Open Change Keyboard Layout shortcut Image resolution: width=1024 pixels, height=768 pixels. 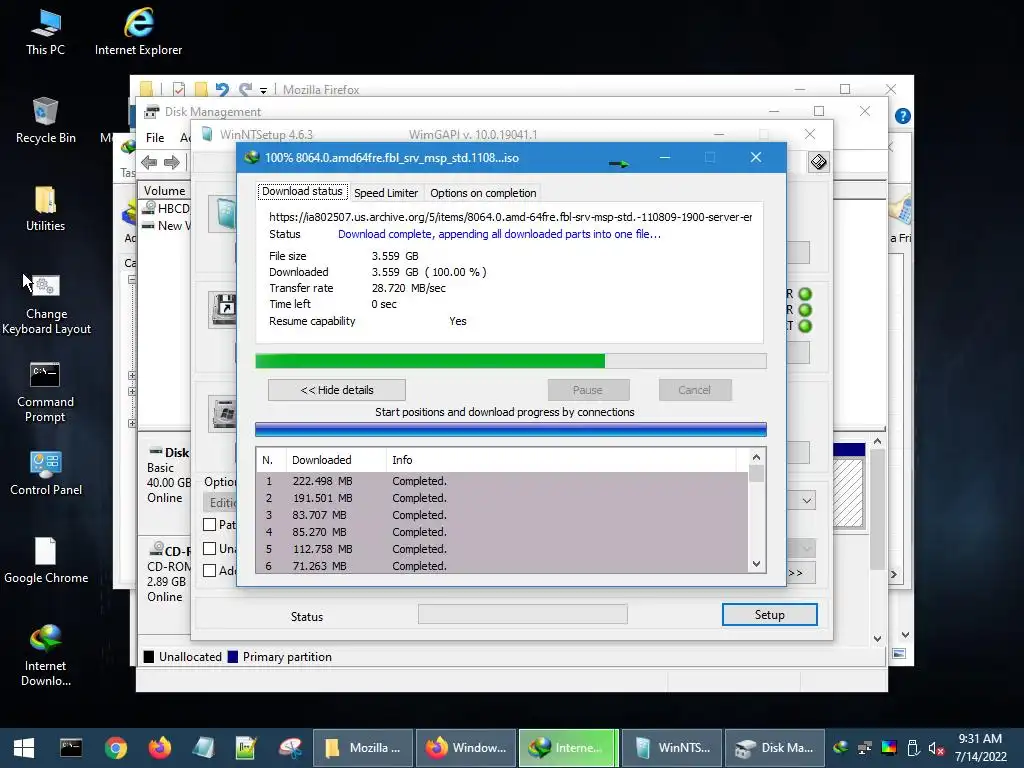pyautogui.click(x=46, y=304)
